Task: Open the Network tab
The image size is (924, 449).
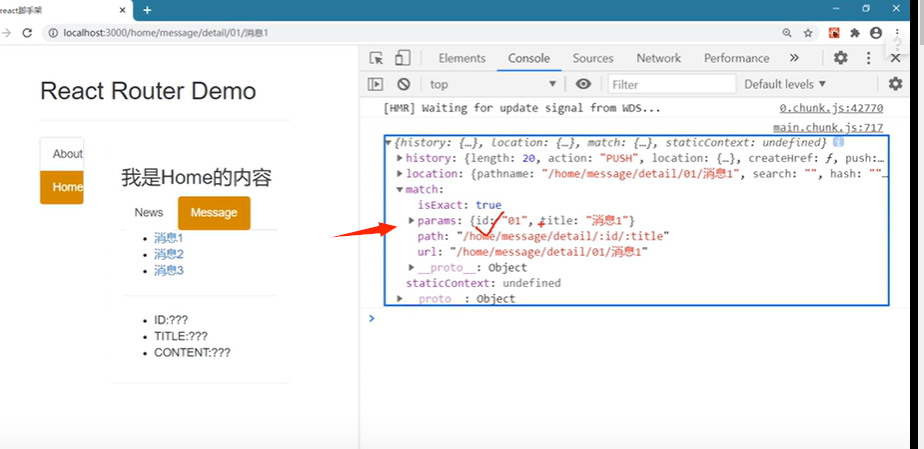Action: tap(658, 58)
